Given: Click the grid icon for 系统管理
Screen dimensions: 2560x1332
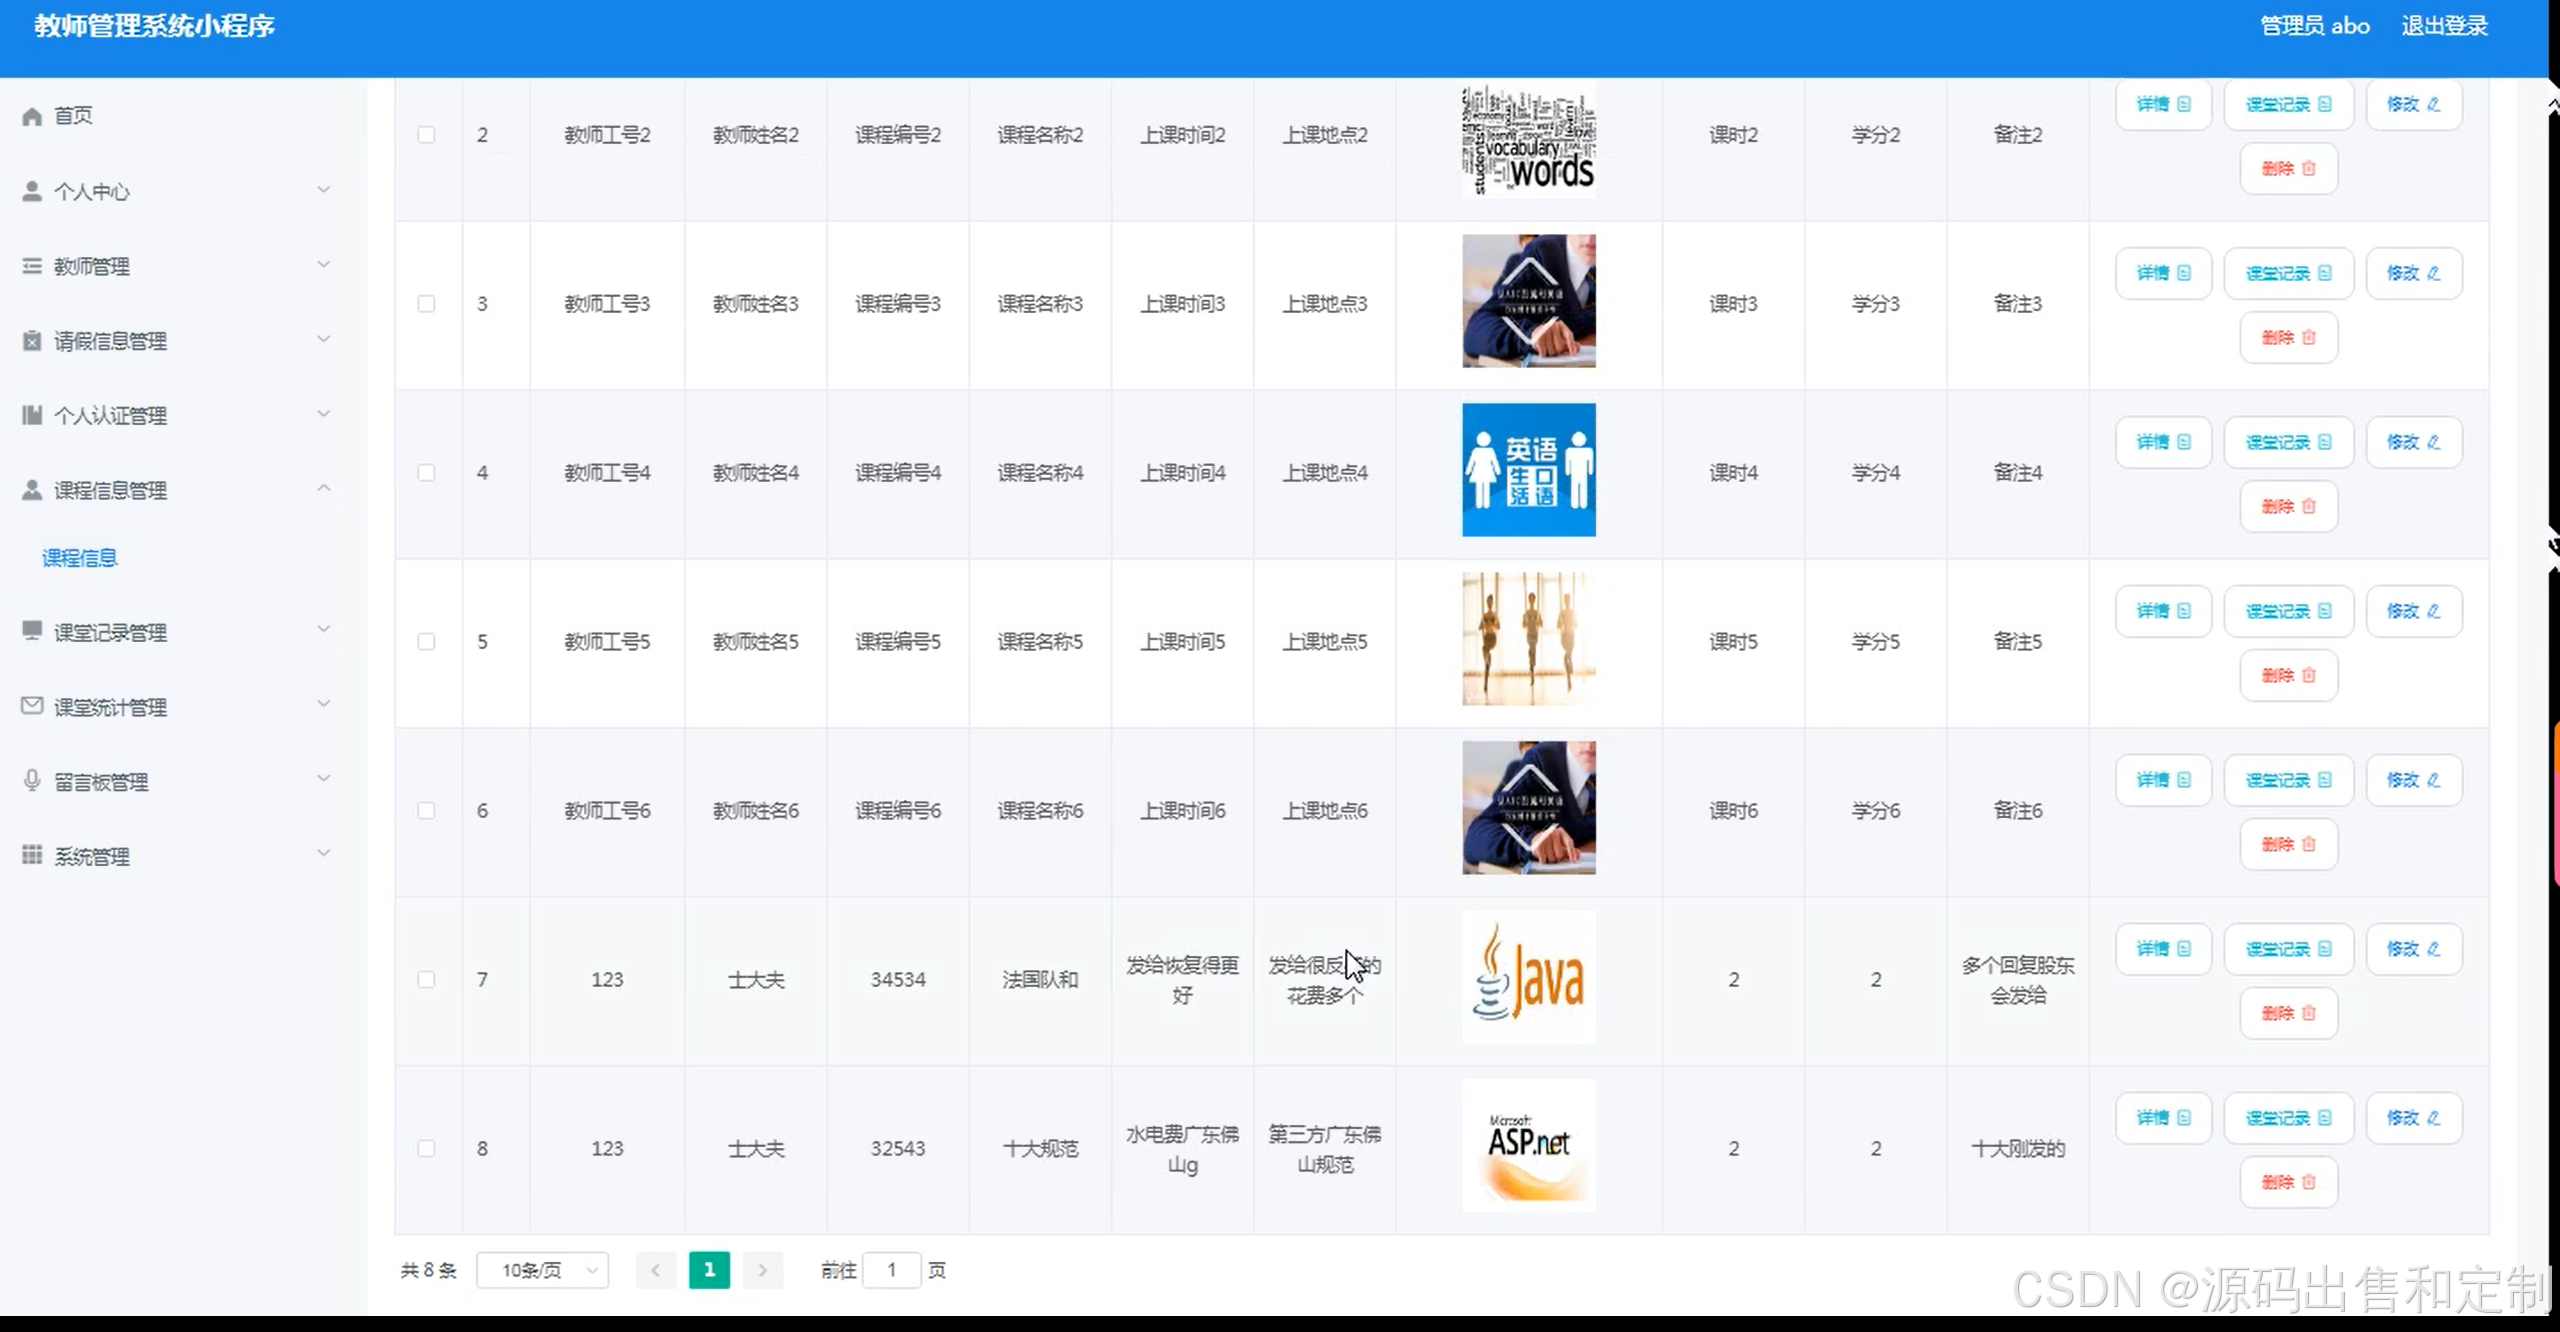Looking at the screenshot, I should [x=32, y=855].
